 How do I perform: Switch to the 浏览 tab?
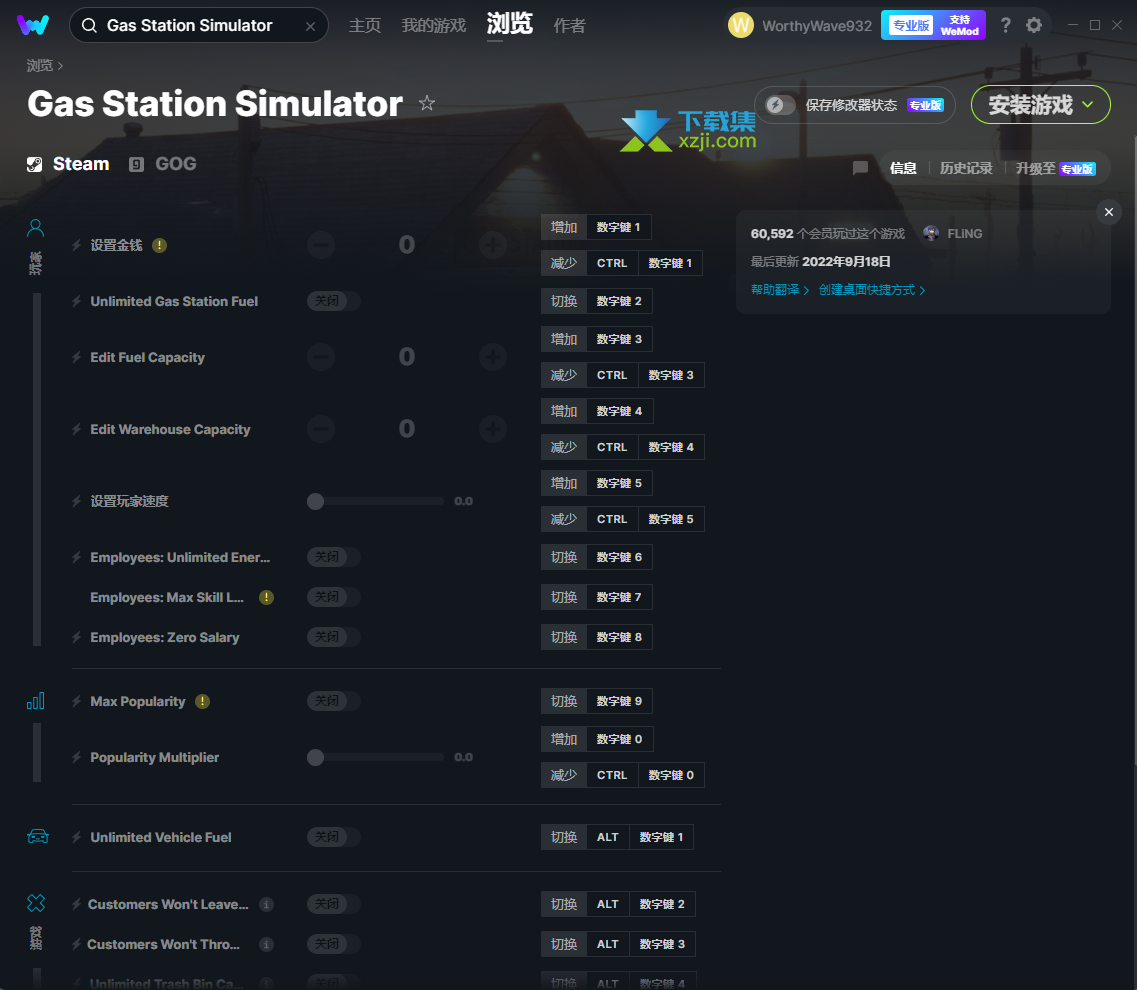pyautogui.click(x=510, y=24)
